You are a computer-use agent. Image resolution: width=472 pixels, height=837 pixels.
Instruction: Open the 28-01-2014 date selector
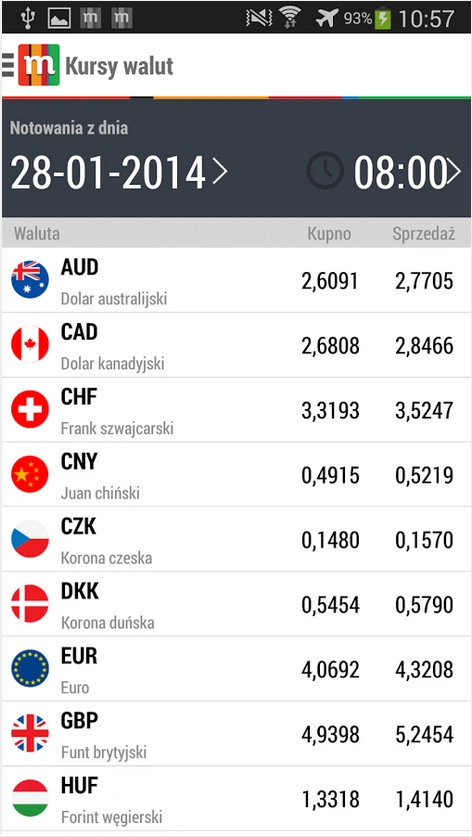point(108,173)
